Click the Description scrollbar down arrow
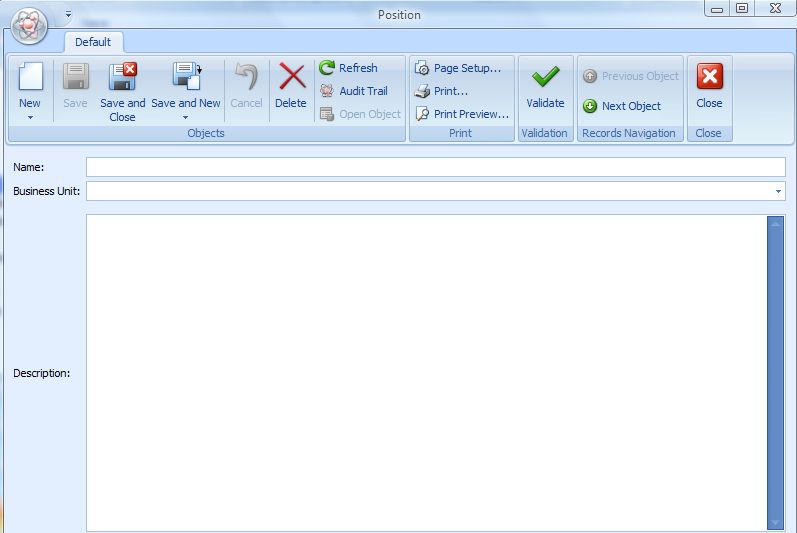The image size is (797, 533). pos(776,523)
